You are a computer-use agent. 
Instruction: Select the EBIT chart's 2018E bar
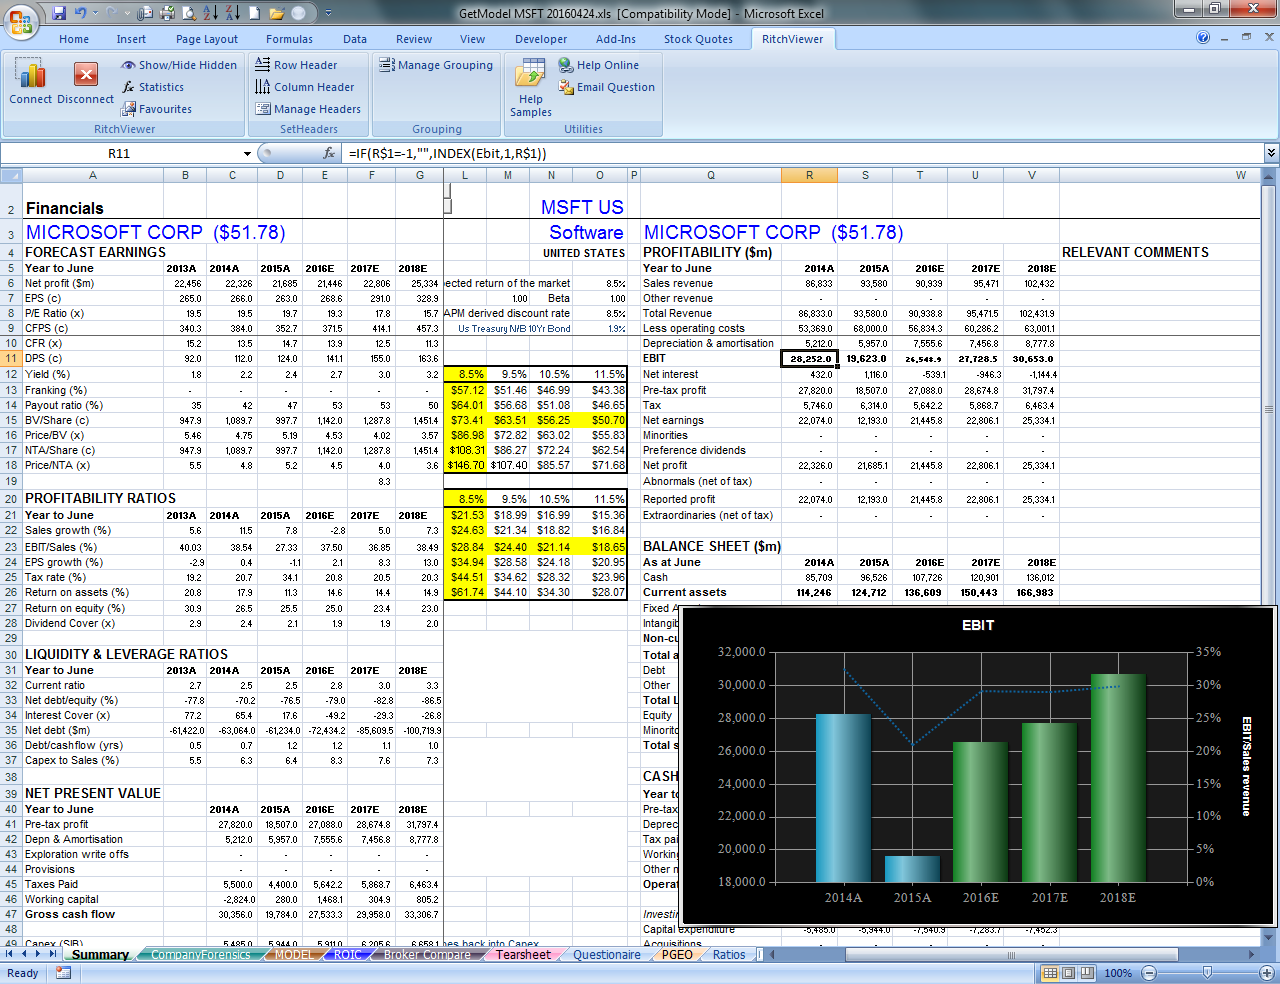(x=1118, y=778)
